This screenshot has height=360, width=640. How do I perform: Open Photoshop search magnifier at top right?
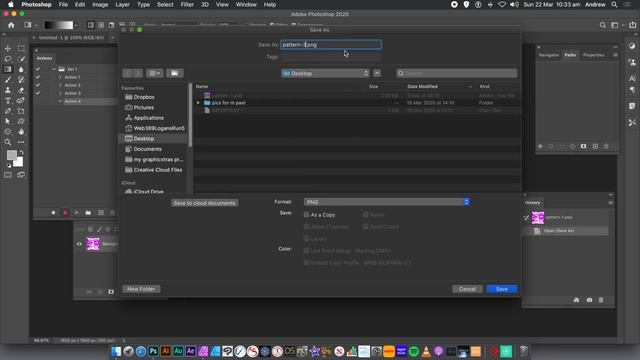click(602, 25)
